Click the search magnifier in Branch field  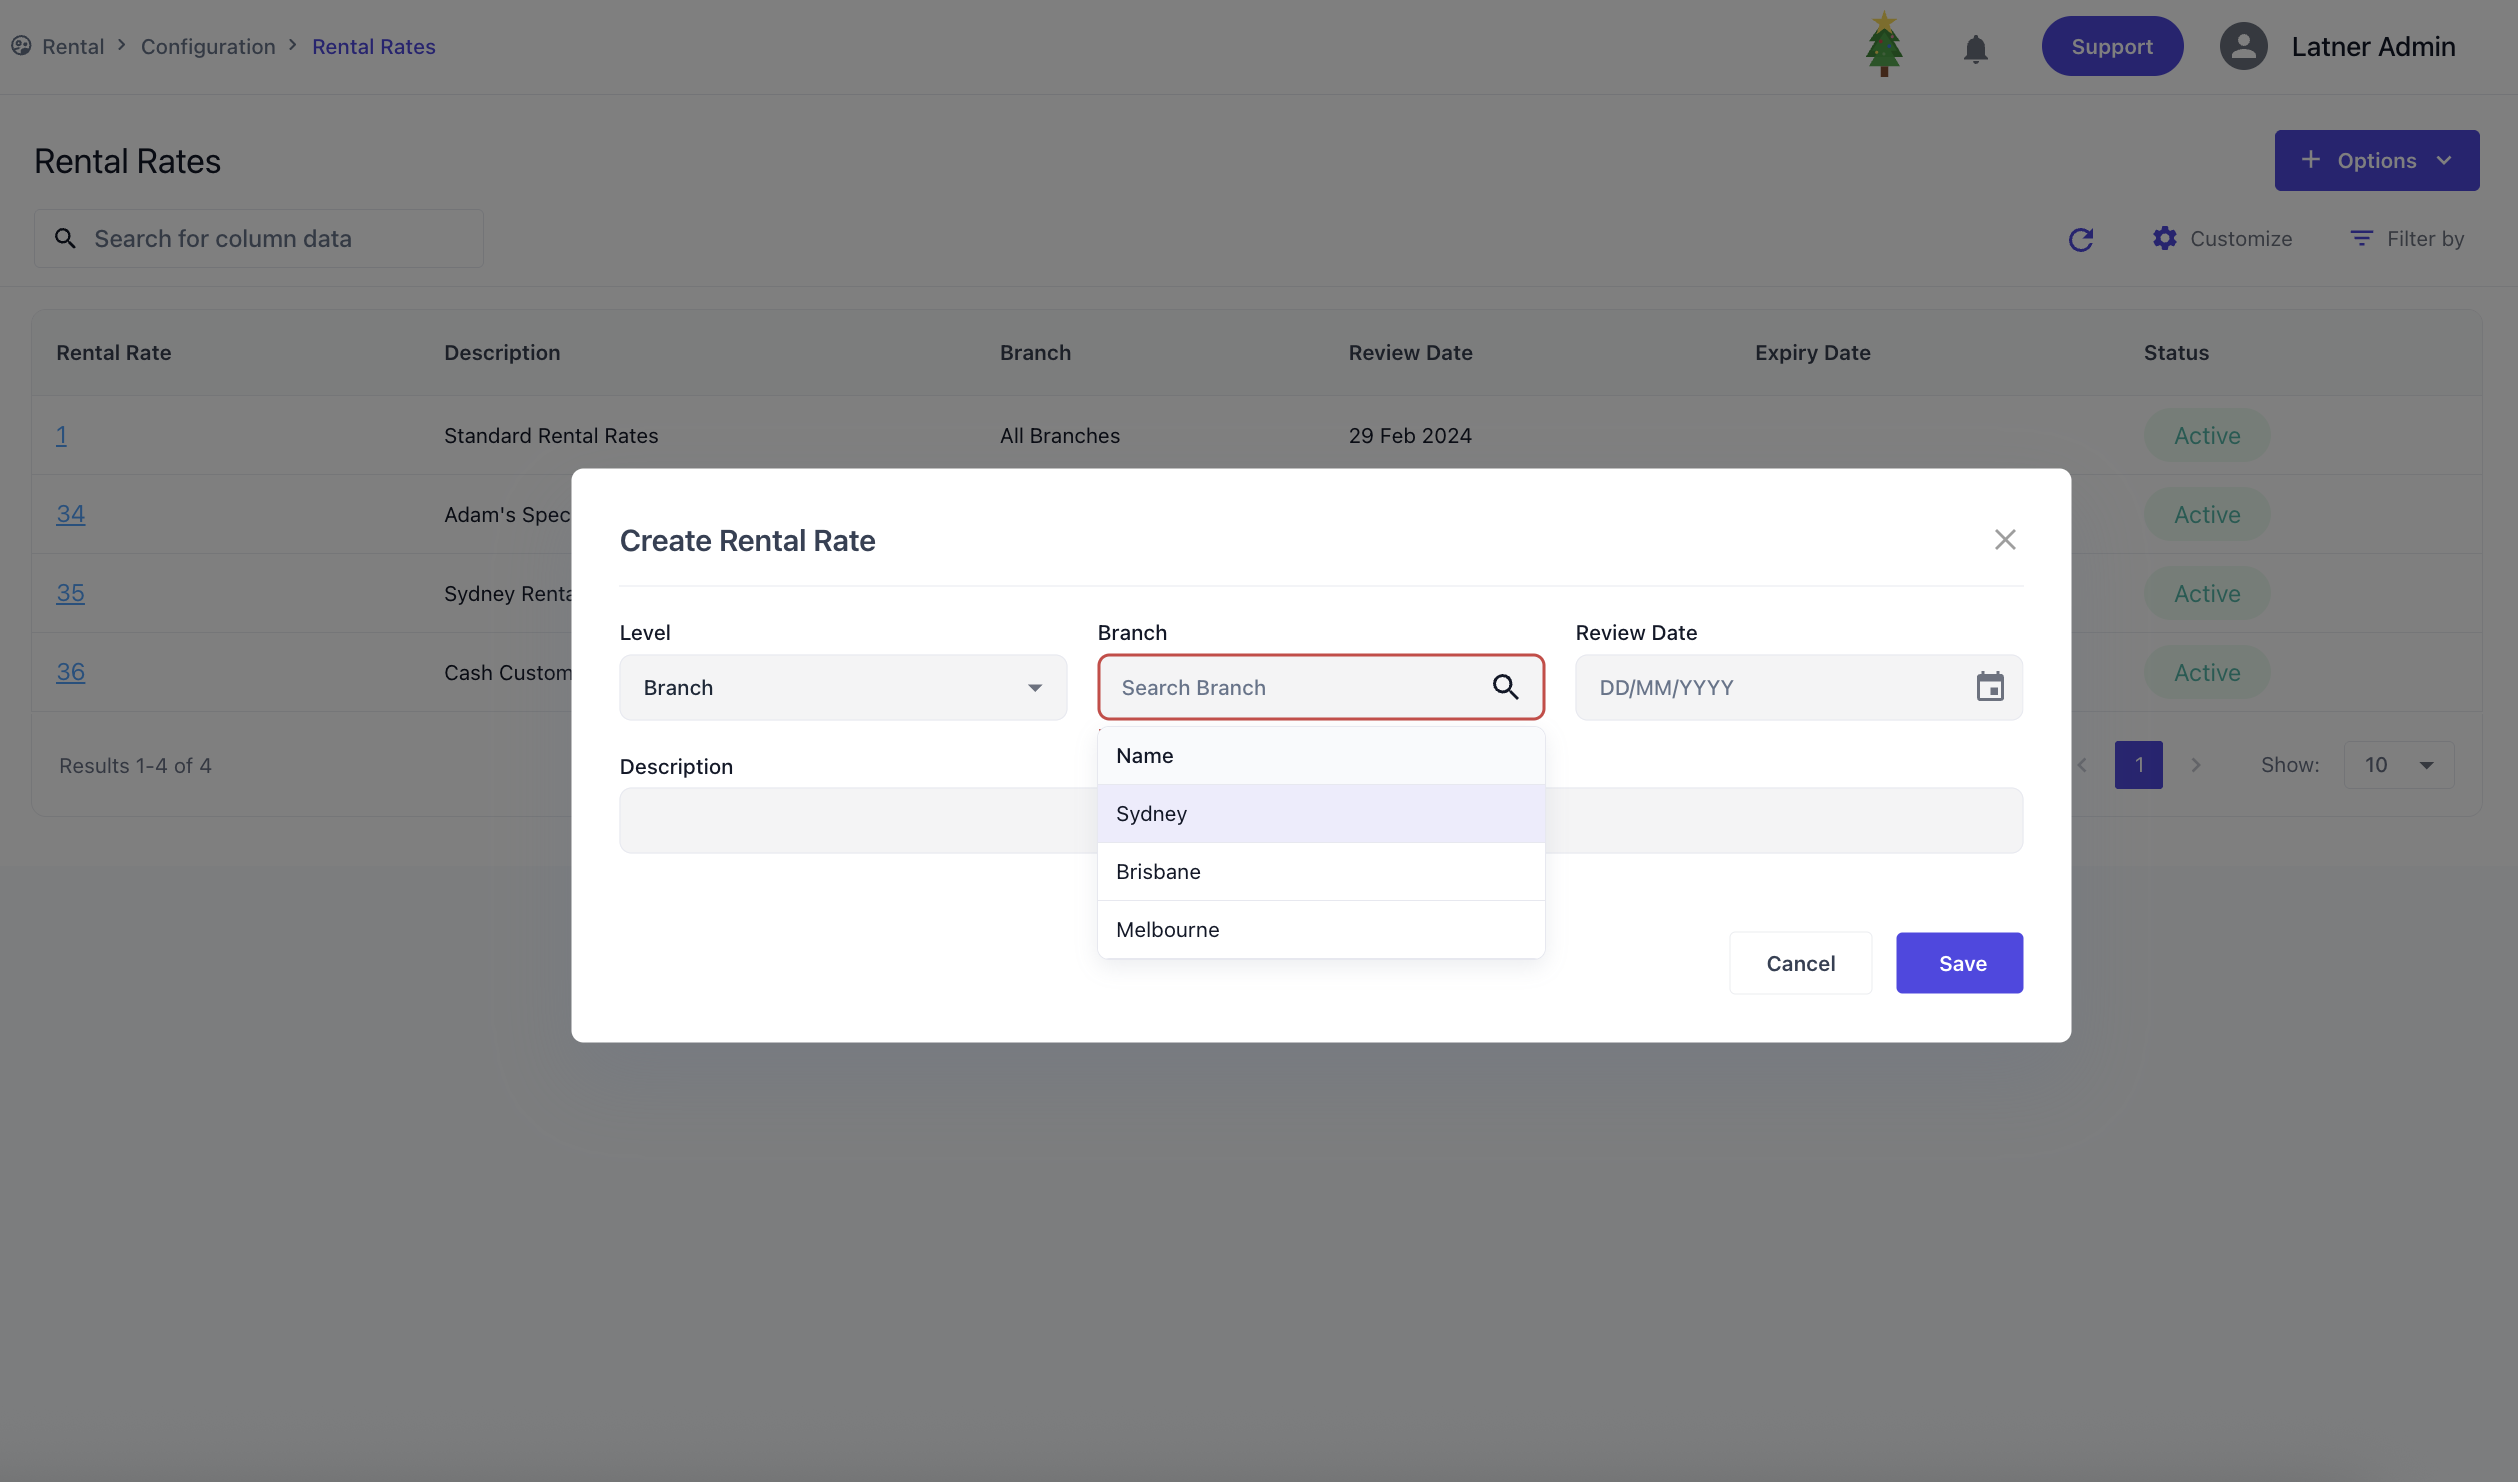[x=1505, y=687]
